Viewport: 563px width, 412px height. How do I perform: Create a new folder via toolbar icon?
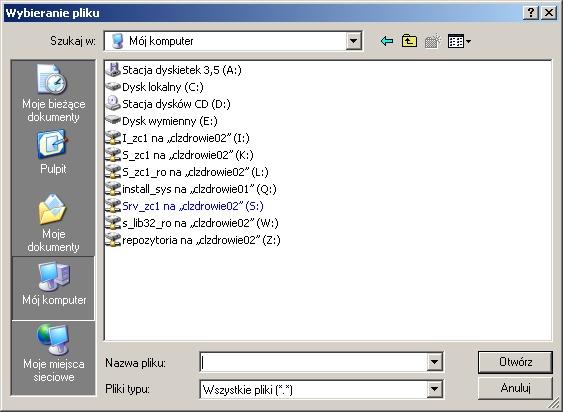point(432,41)
